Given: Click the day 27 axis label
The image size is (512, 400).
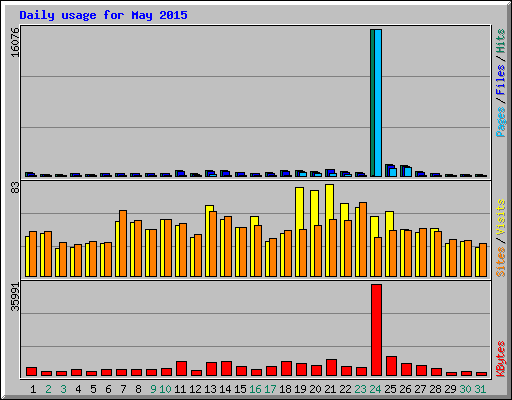Looking at the screenshot, I should 420,389.
